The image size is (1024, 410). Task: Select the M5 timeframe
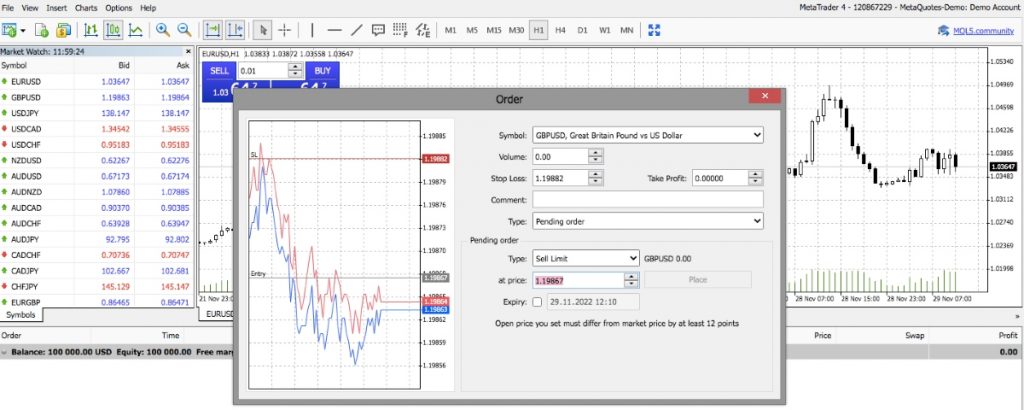(x=472, y=30)
